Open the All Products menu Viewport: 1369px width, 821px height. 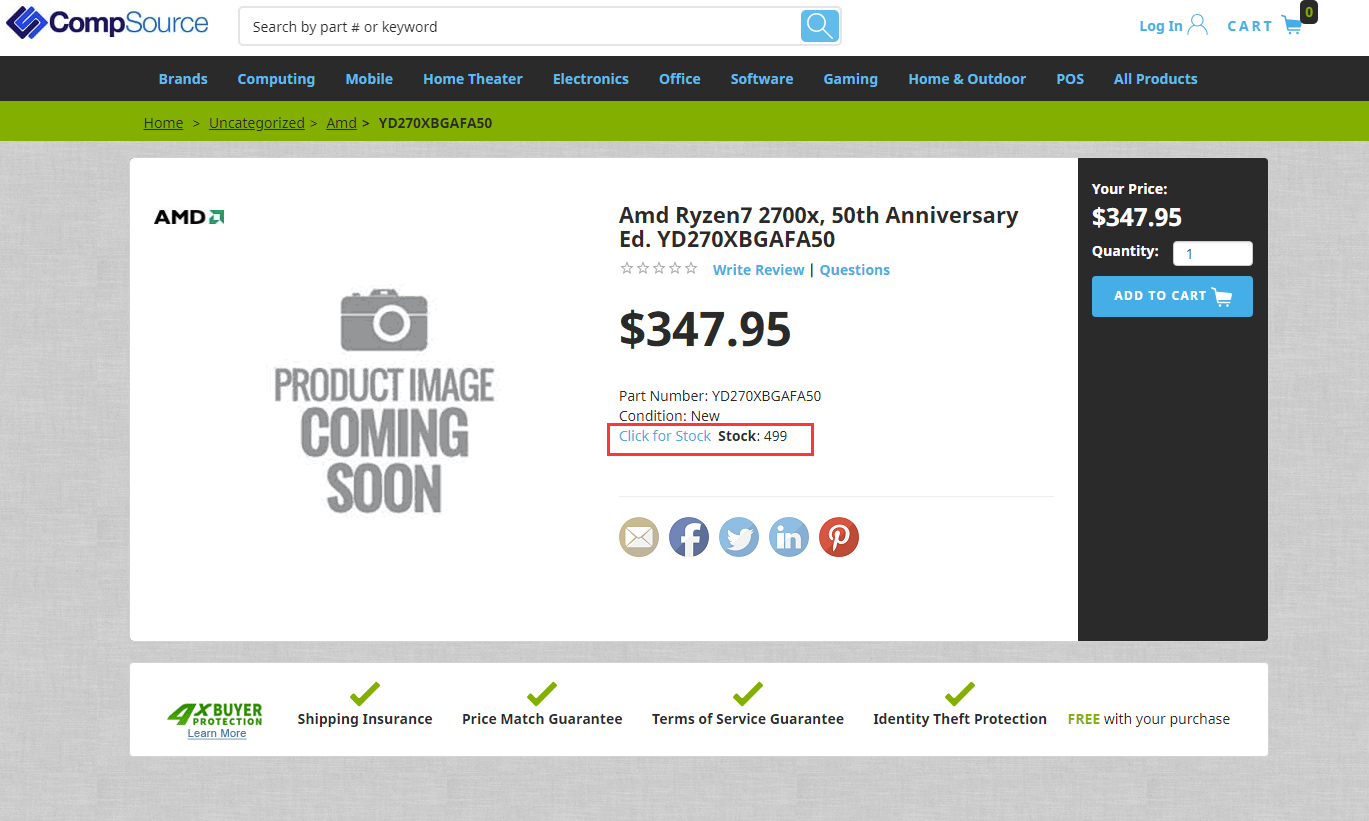pyautogui.click(x=1156, y=79)
